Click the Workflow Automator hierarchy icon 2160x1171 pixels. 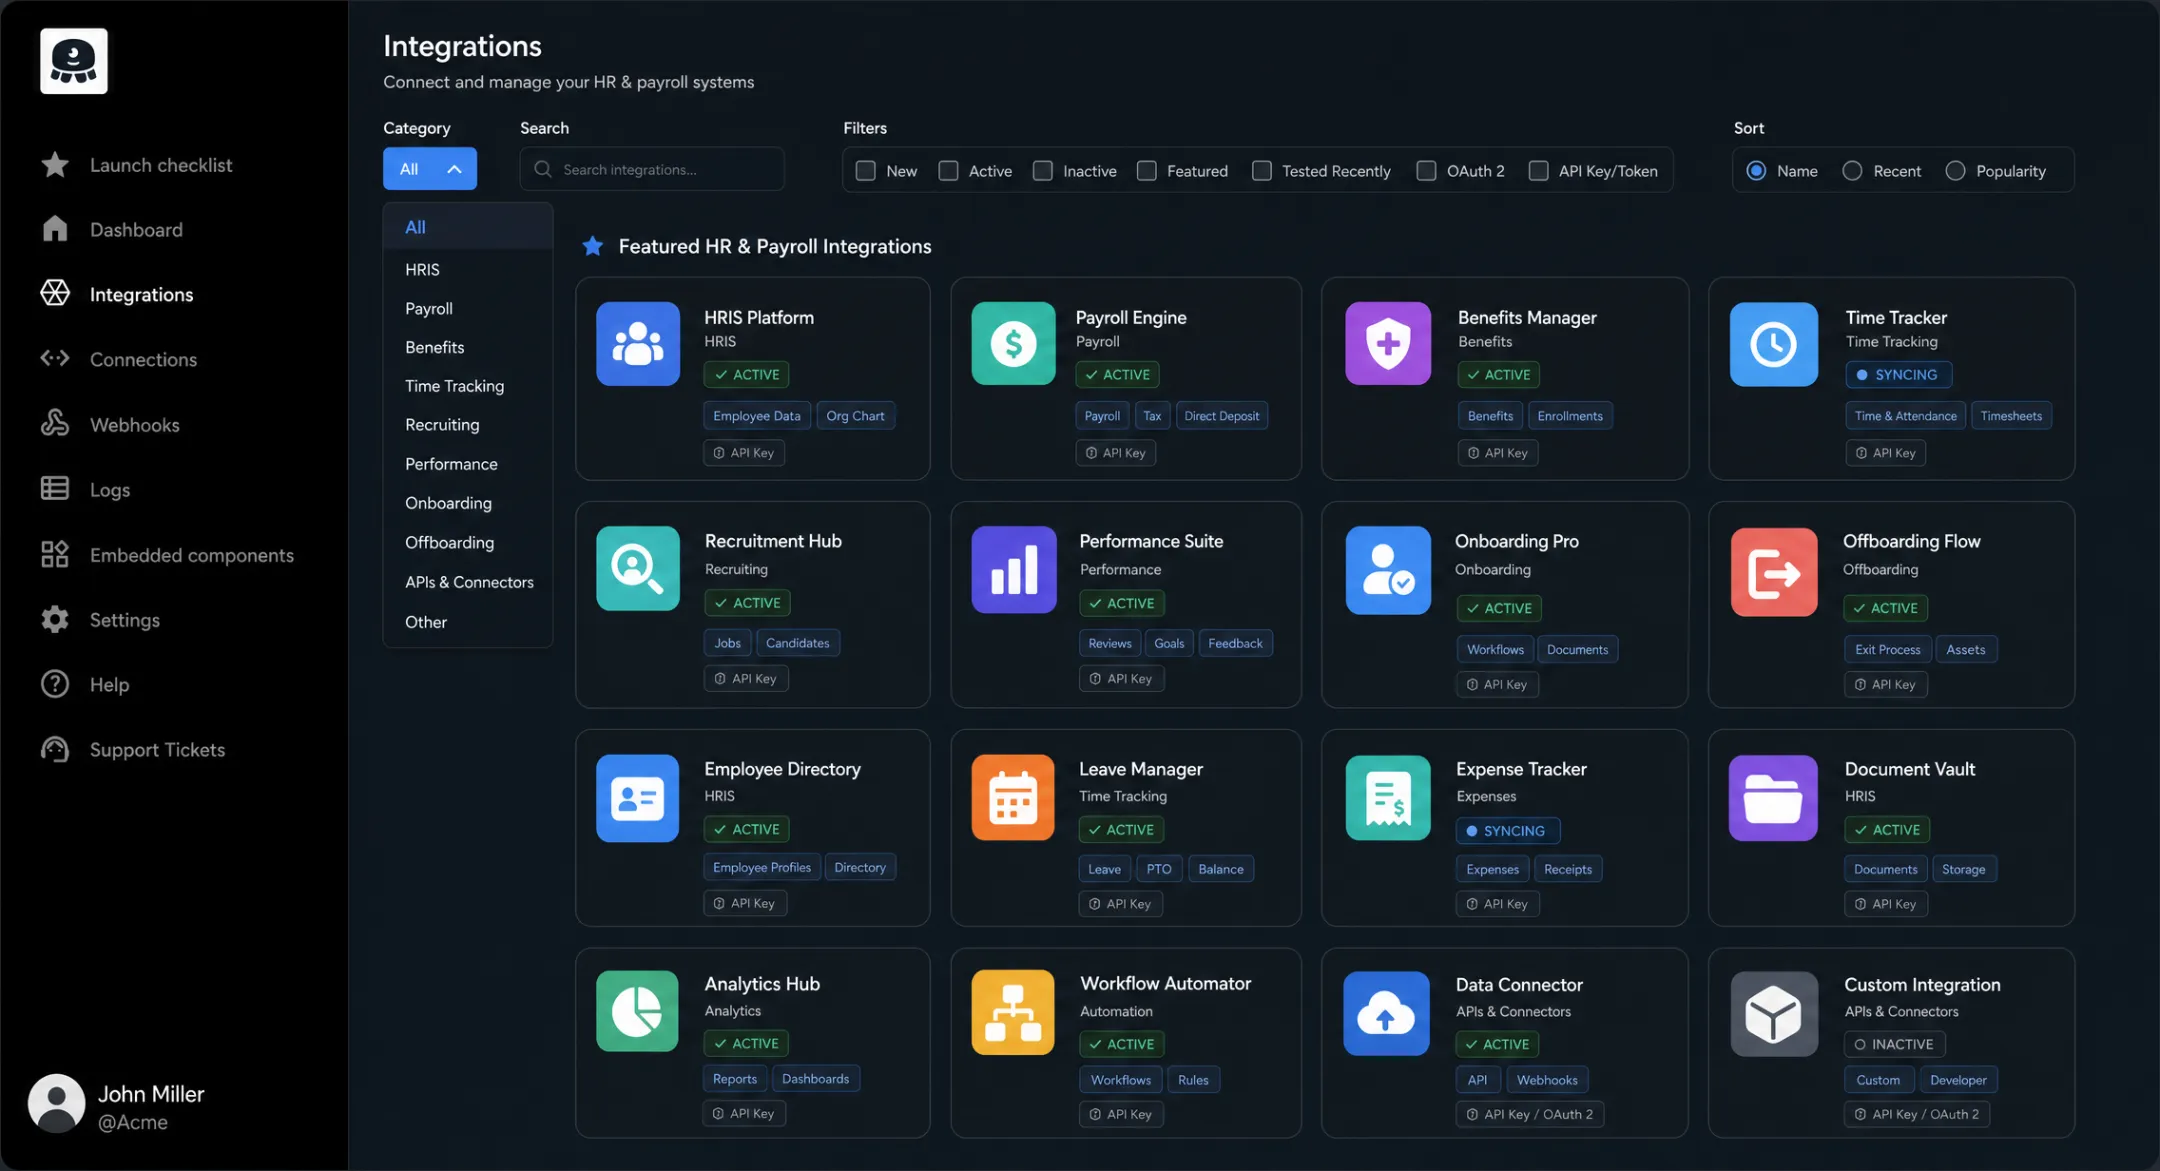1013,1012
